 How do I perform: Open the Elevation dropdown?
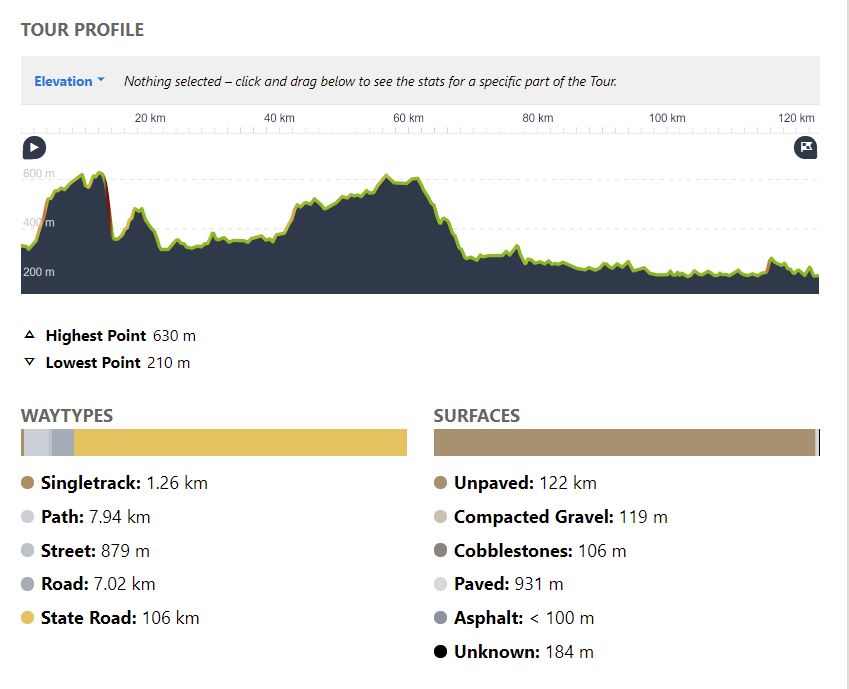pyautogui.click(x=69, y=81)
